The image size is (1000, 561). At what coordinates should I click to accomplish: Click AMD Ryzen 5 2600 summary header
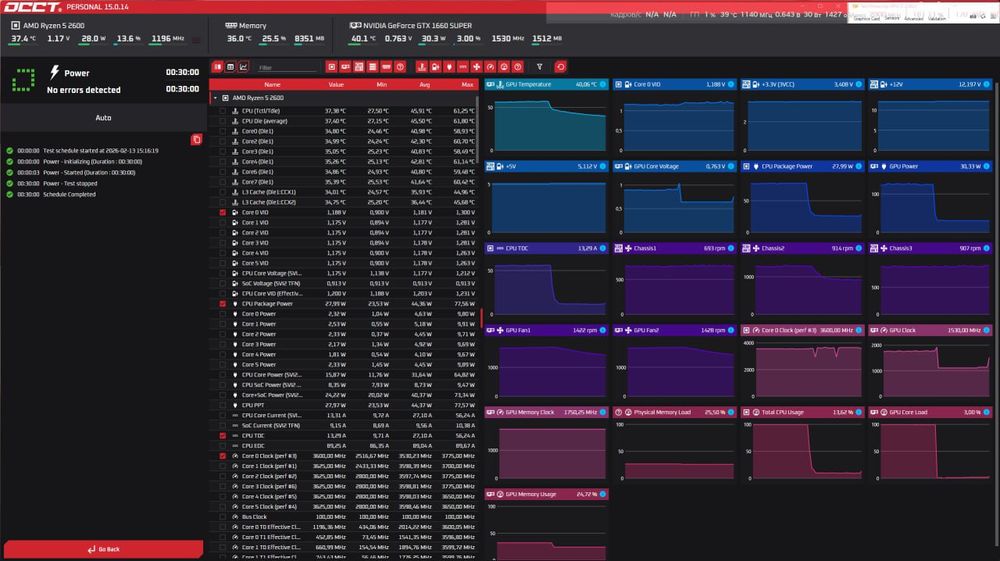point(47,26)
